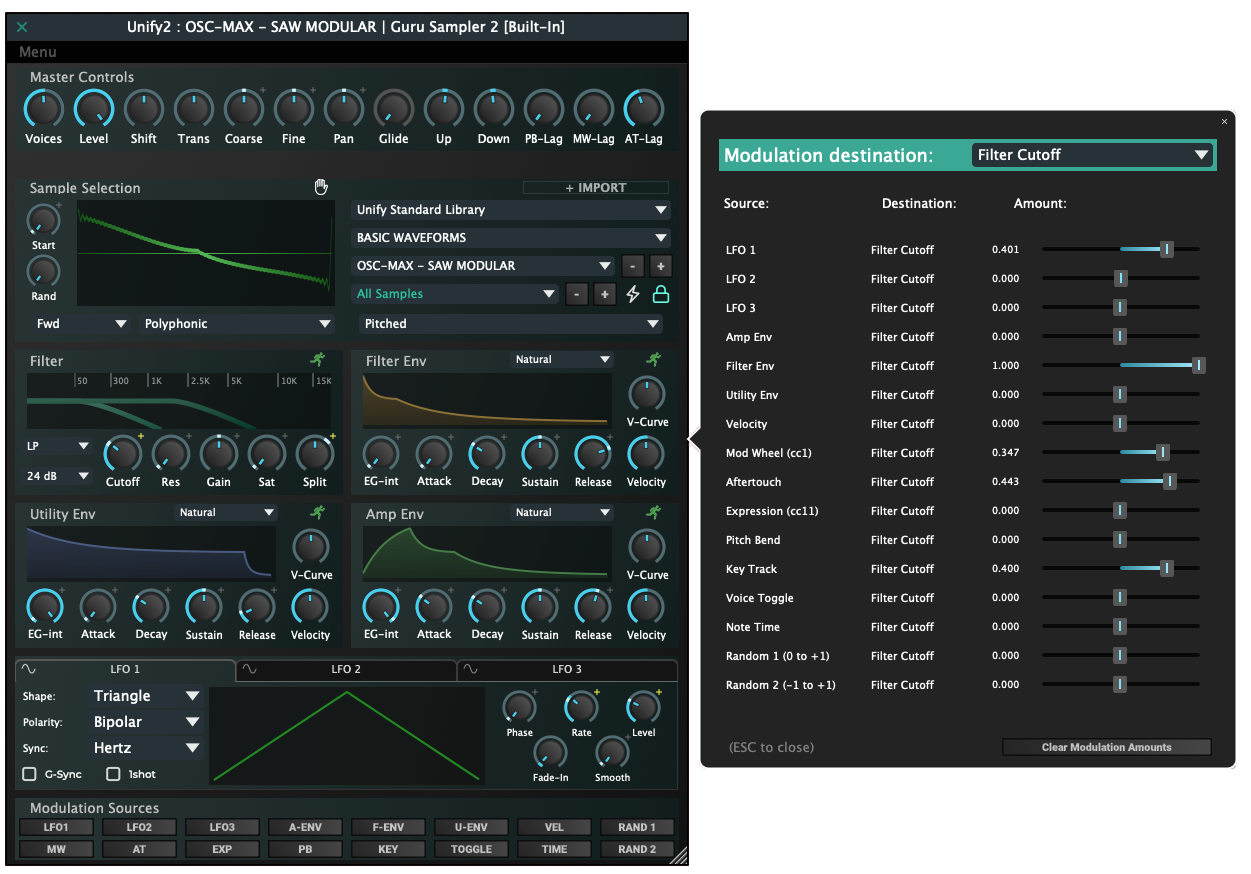Click the Level knob in Master Controls
1251x874 pixels.
(94, 108)
